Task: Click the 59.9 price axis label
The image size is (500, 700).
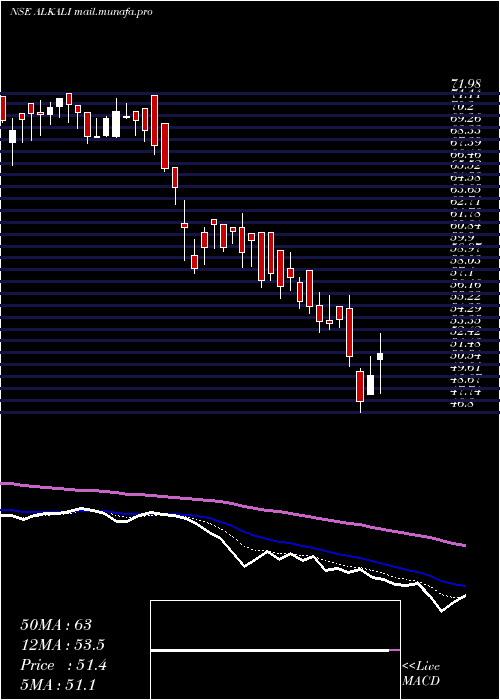Action: pos(462,238)
